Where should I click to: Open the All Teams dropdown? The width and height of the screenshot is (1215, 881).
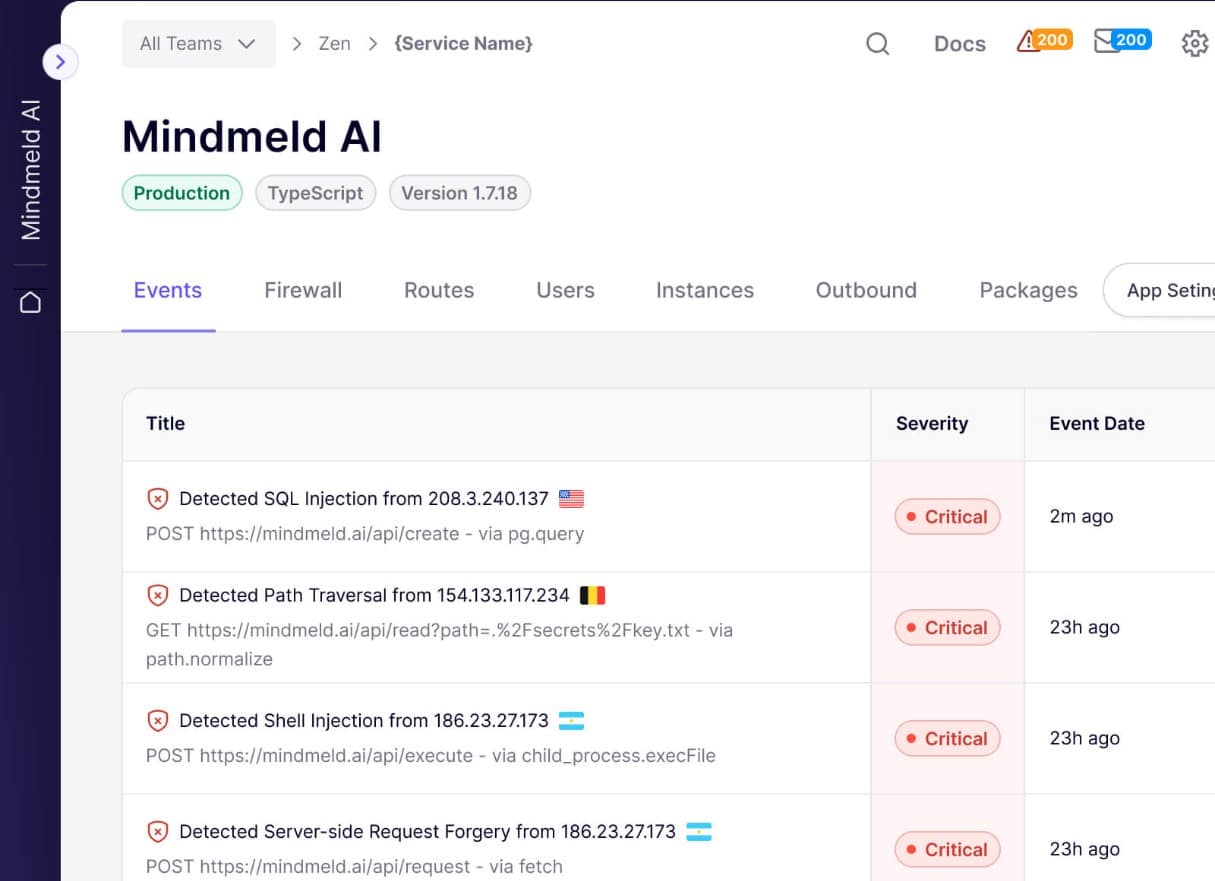(198, 43)
